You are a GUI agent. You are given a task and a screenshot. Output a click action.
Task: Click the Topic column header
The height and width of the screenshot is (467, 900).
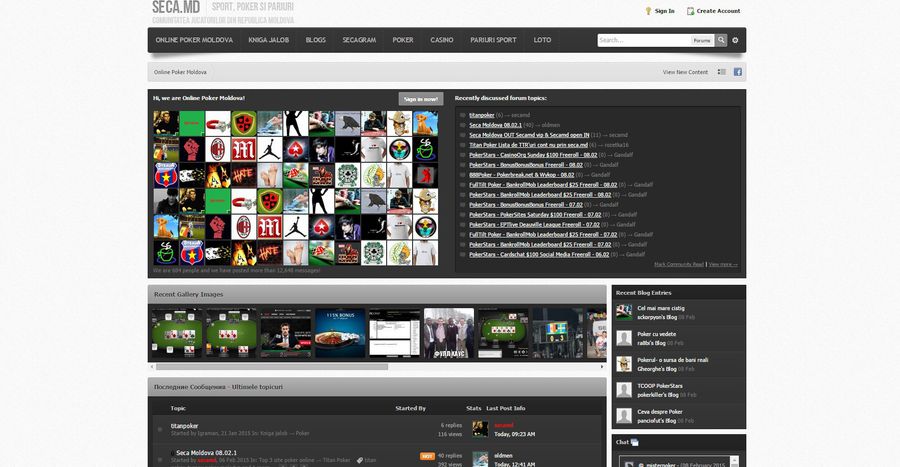[x=178, y=408]
